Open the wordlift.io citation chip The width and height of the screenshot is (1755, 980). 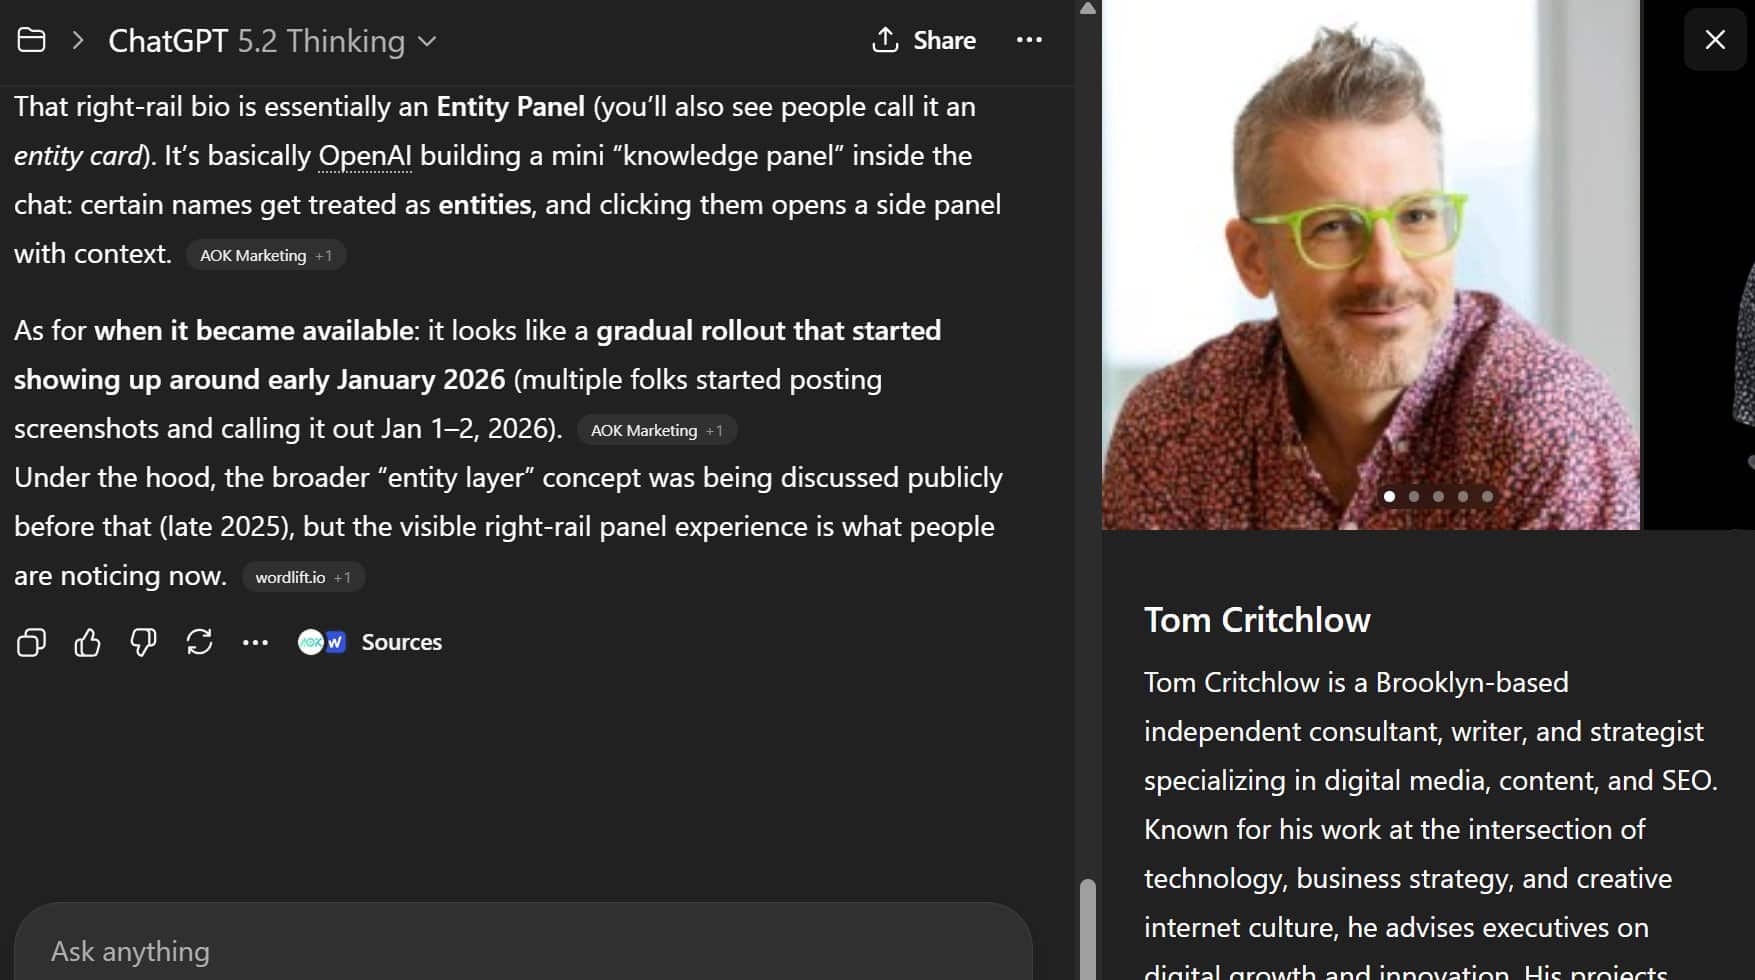[303, 577]
